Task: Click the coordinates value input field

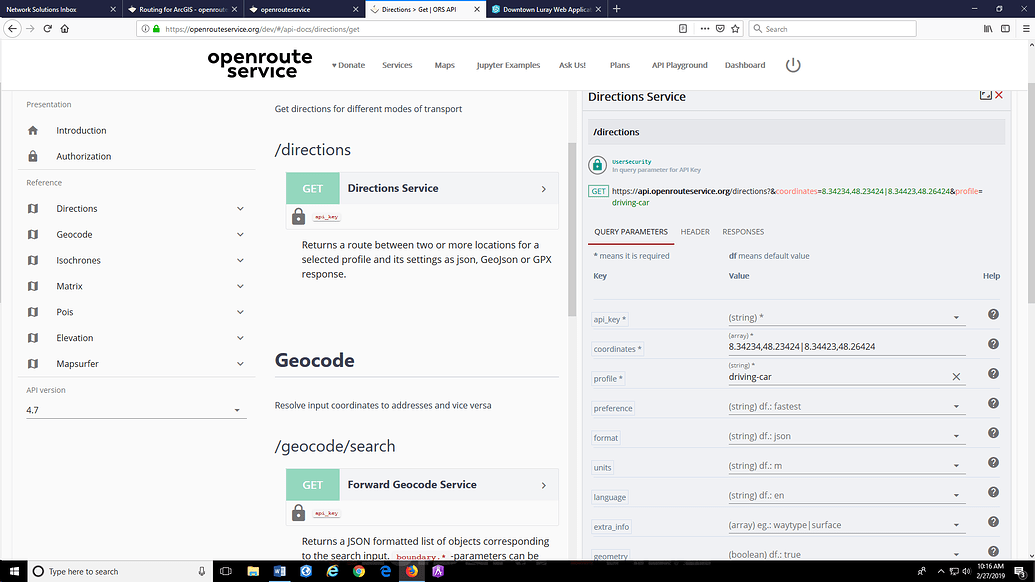Action: pyautogui.click(x=846, y=346)
